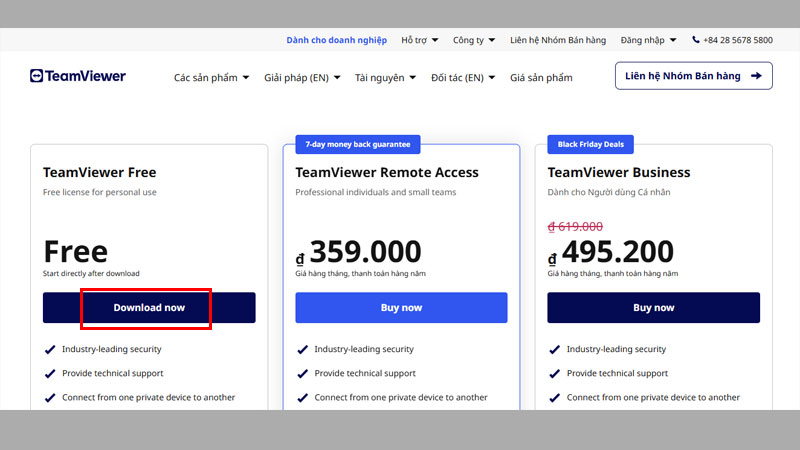Click the arrow in Liên hệ Nhóm Bán hàng button
Image resolution: width=800 pixels, height=450 pixels.
(756, 76)
